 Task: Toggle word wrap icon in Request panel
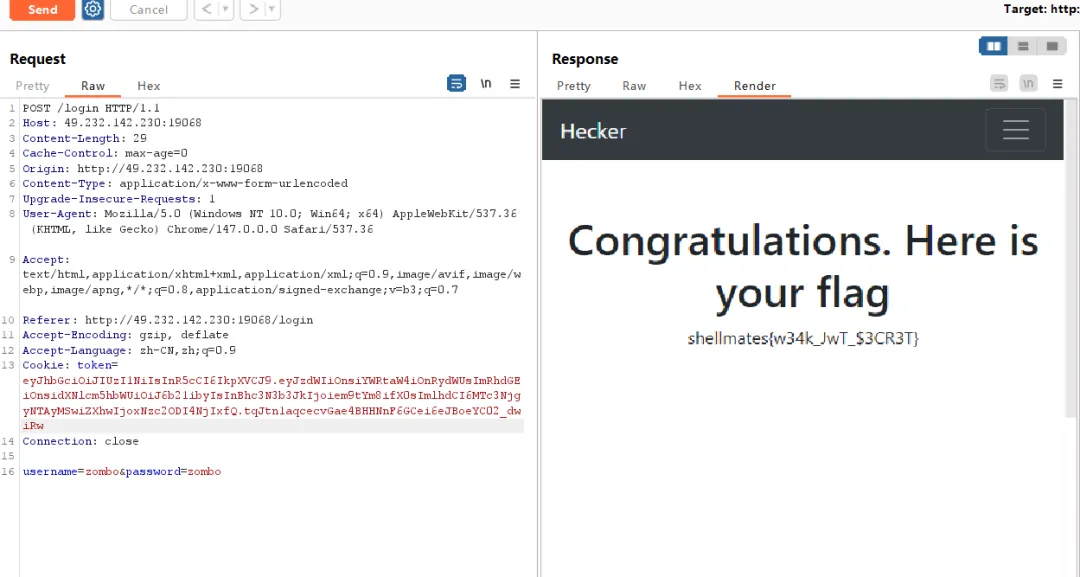pos(456,84)
